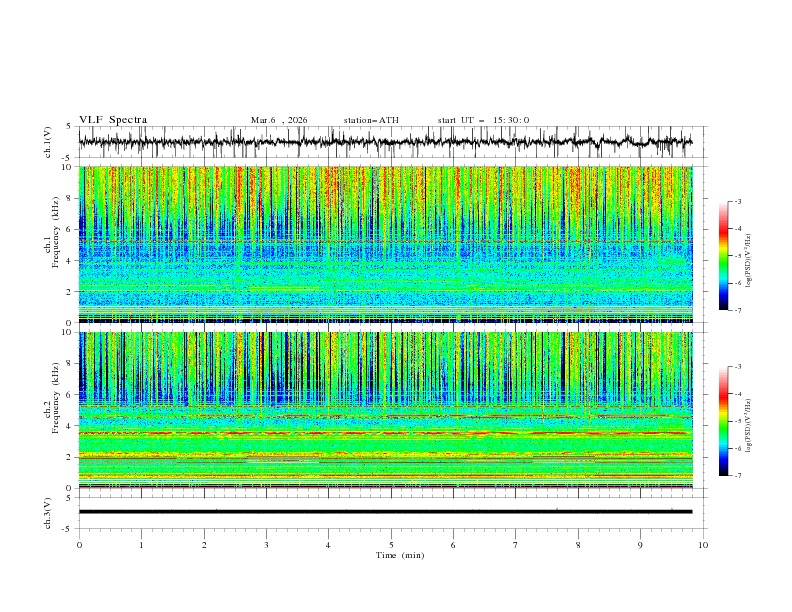Click the lower color scale bar for ch.2
Screen dimensions: 792x612
tap(723, 421)
